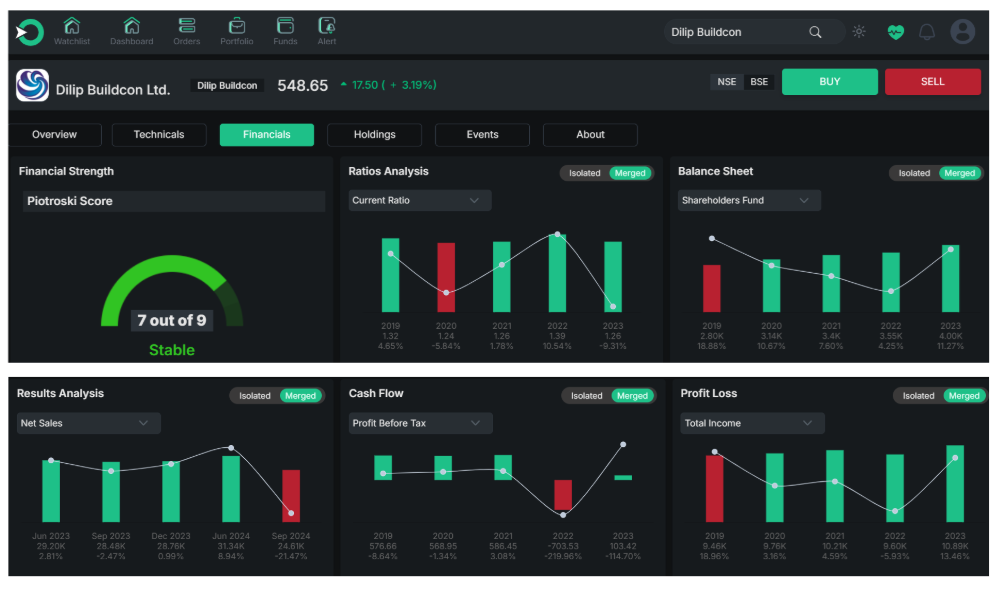The width and height of the screenshot is (1002, 589).
Task: Set Ratios Analysis to Merged
Action: click(x=630, y=173)
